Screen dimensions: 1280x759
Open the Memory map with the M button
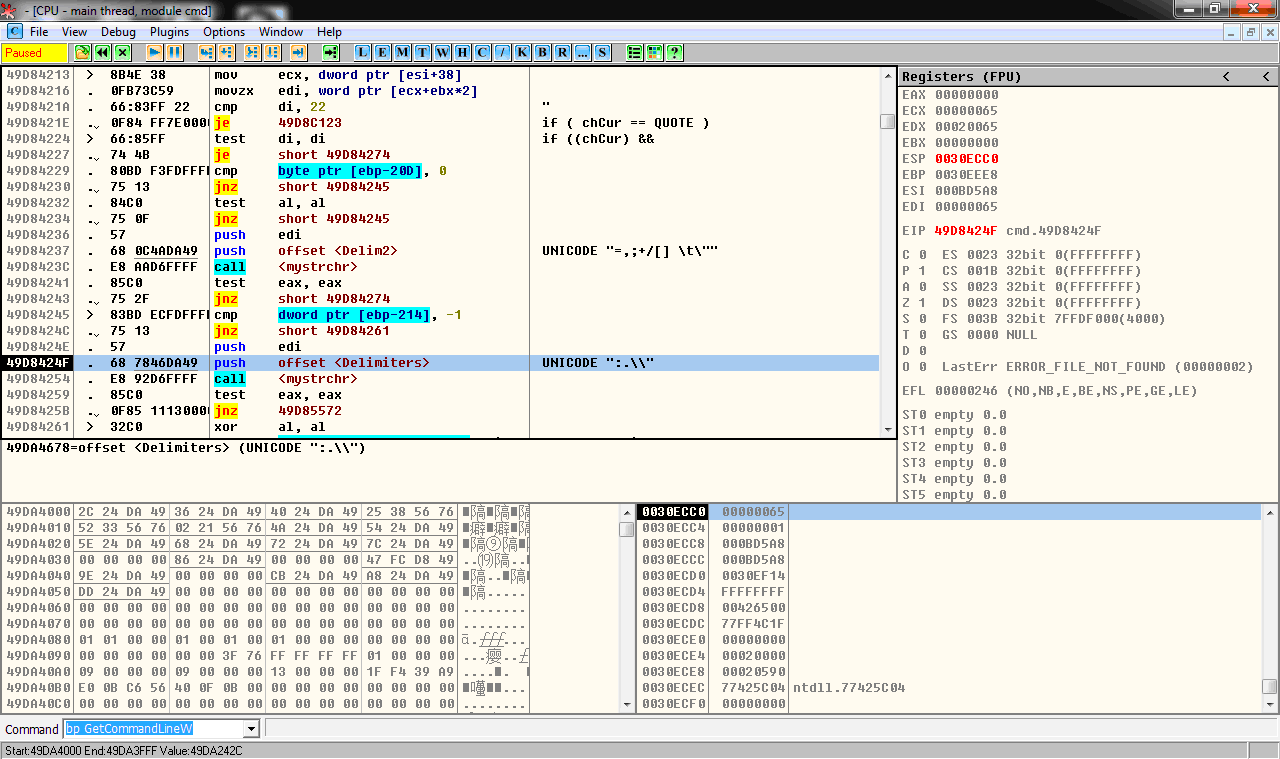pyautogui.click(x=402, y=52)
